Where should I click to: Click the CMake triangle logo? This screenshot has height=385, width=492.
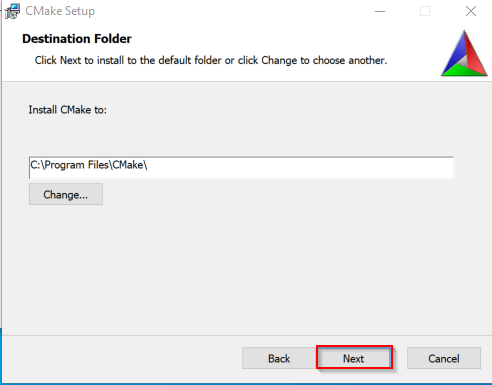click(464, 54)
